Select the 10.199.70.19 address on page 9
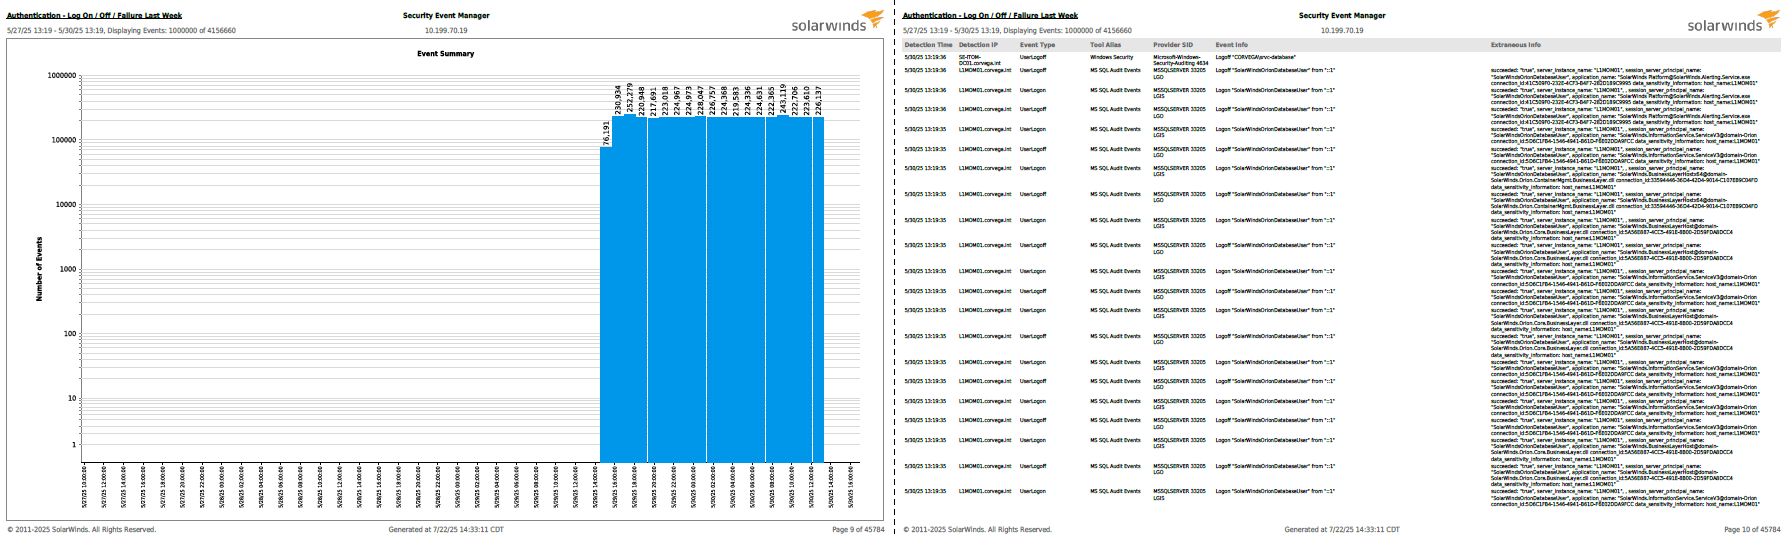1786x534 pixels. [446, 31]
